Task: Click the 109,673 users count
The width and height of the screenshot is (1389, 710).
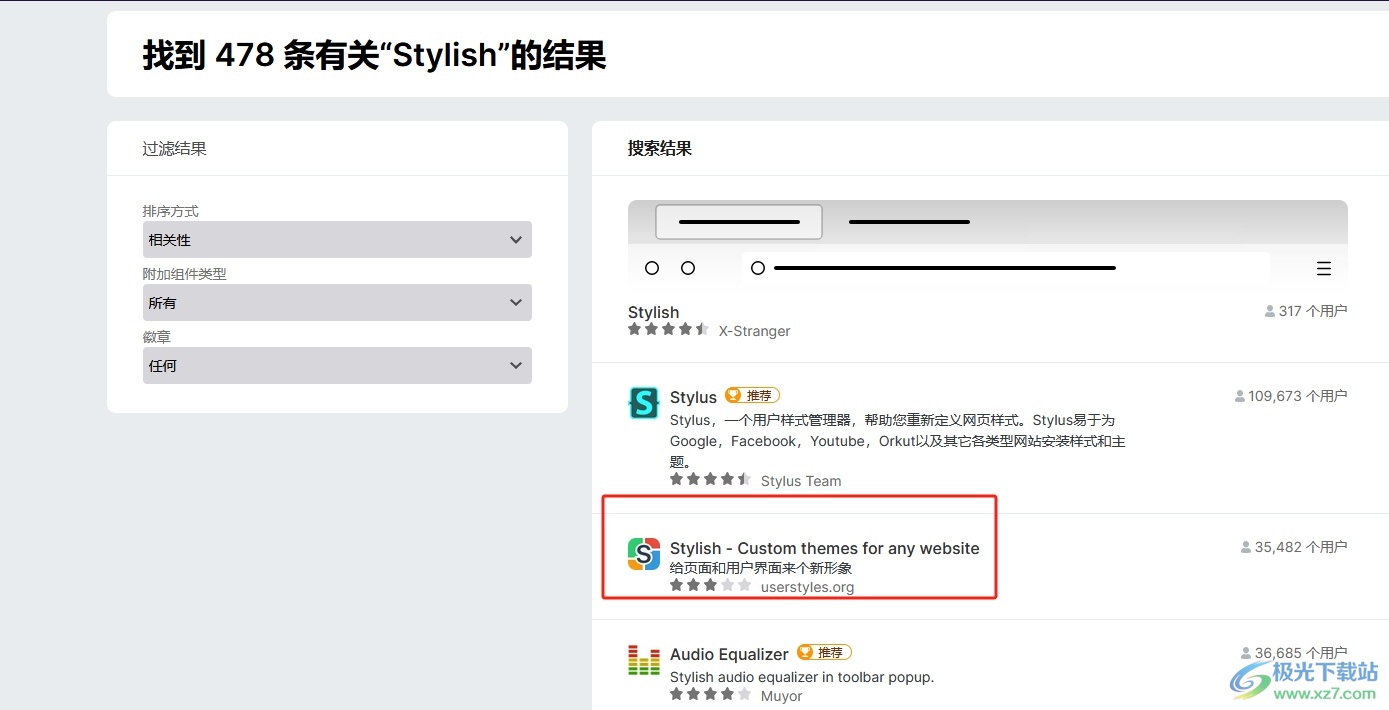Action: [1291, 396]
